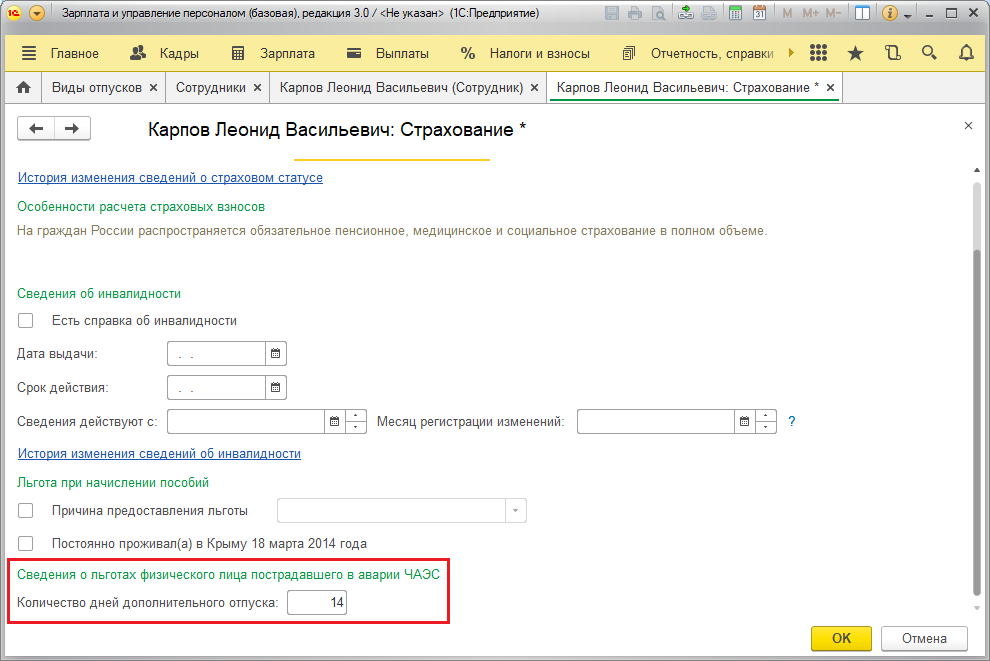Check Есть справка об инвалидности
The width and height of the screenshot is (990, 661).
26,321
